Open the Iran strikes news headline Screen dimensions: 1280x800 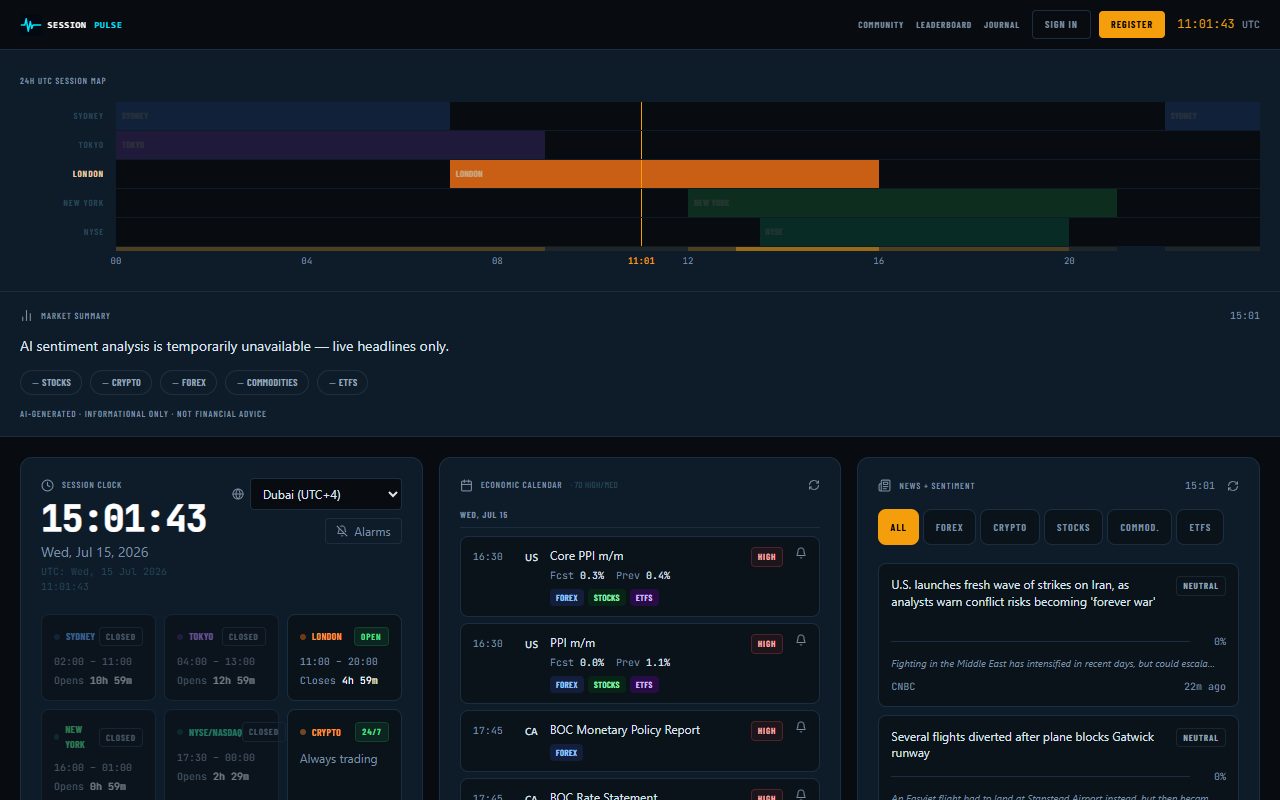[1023, 593]
